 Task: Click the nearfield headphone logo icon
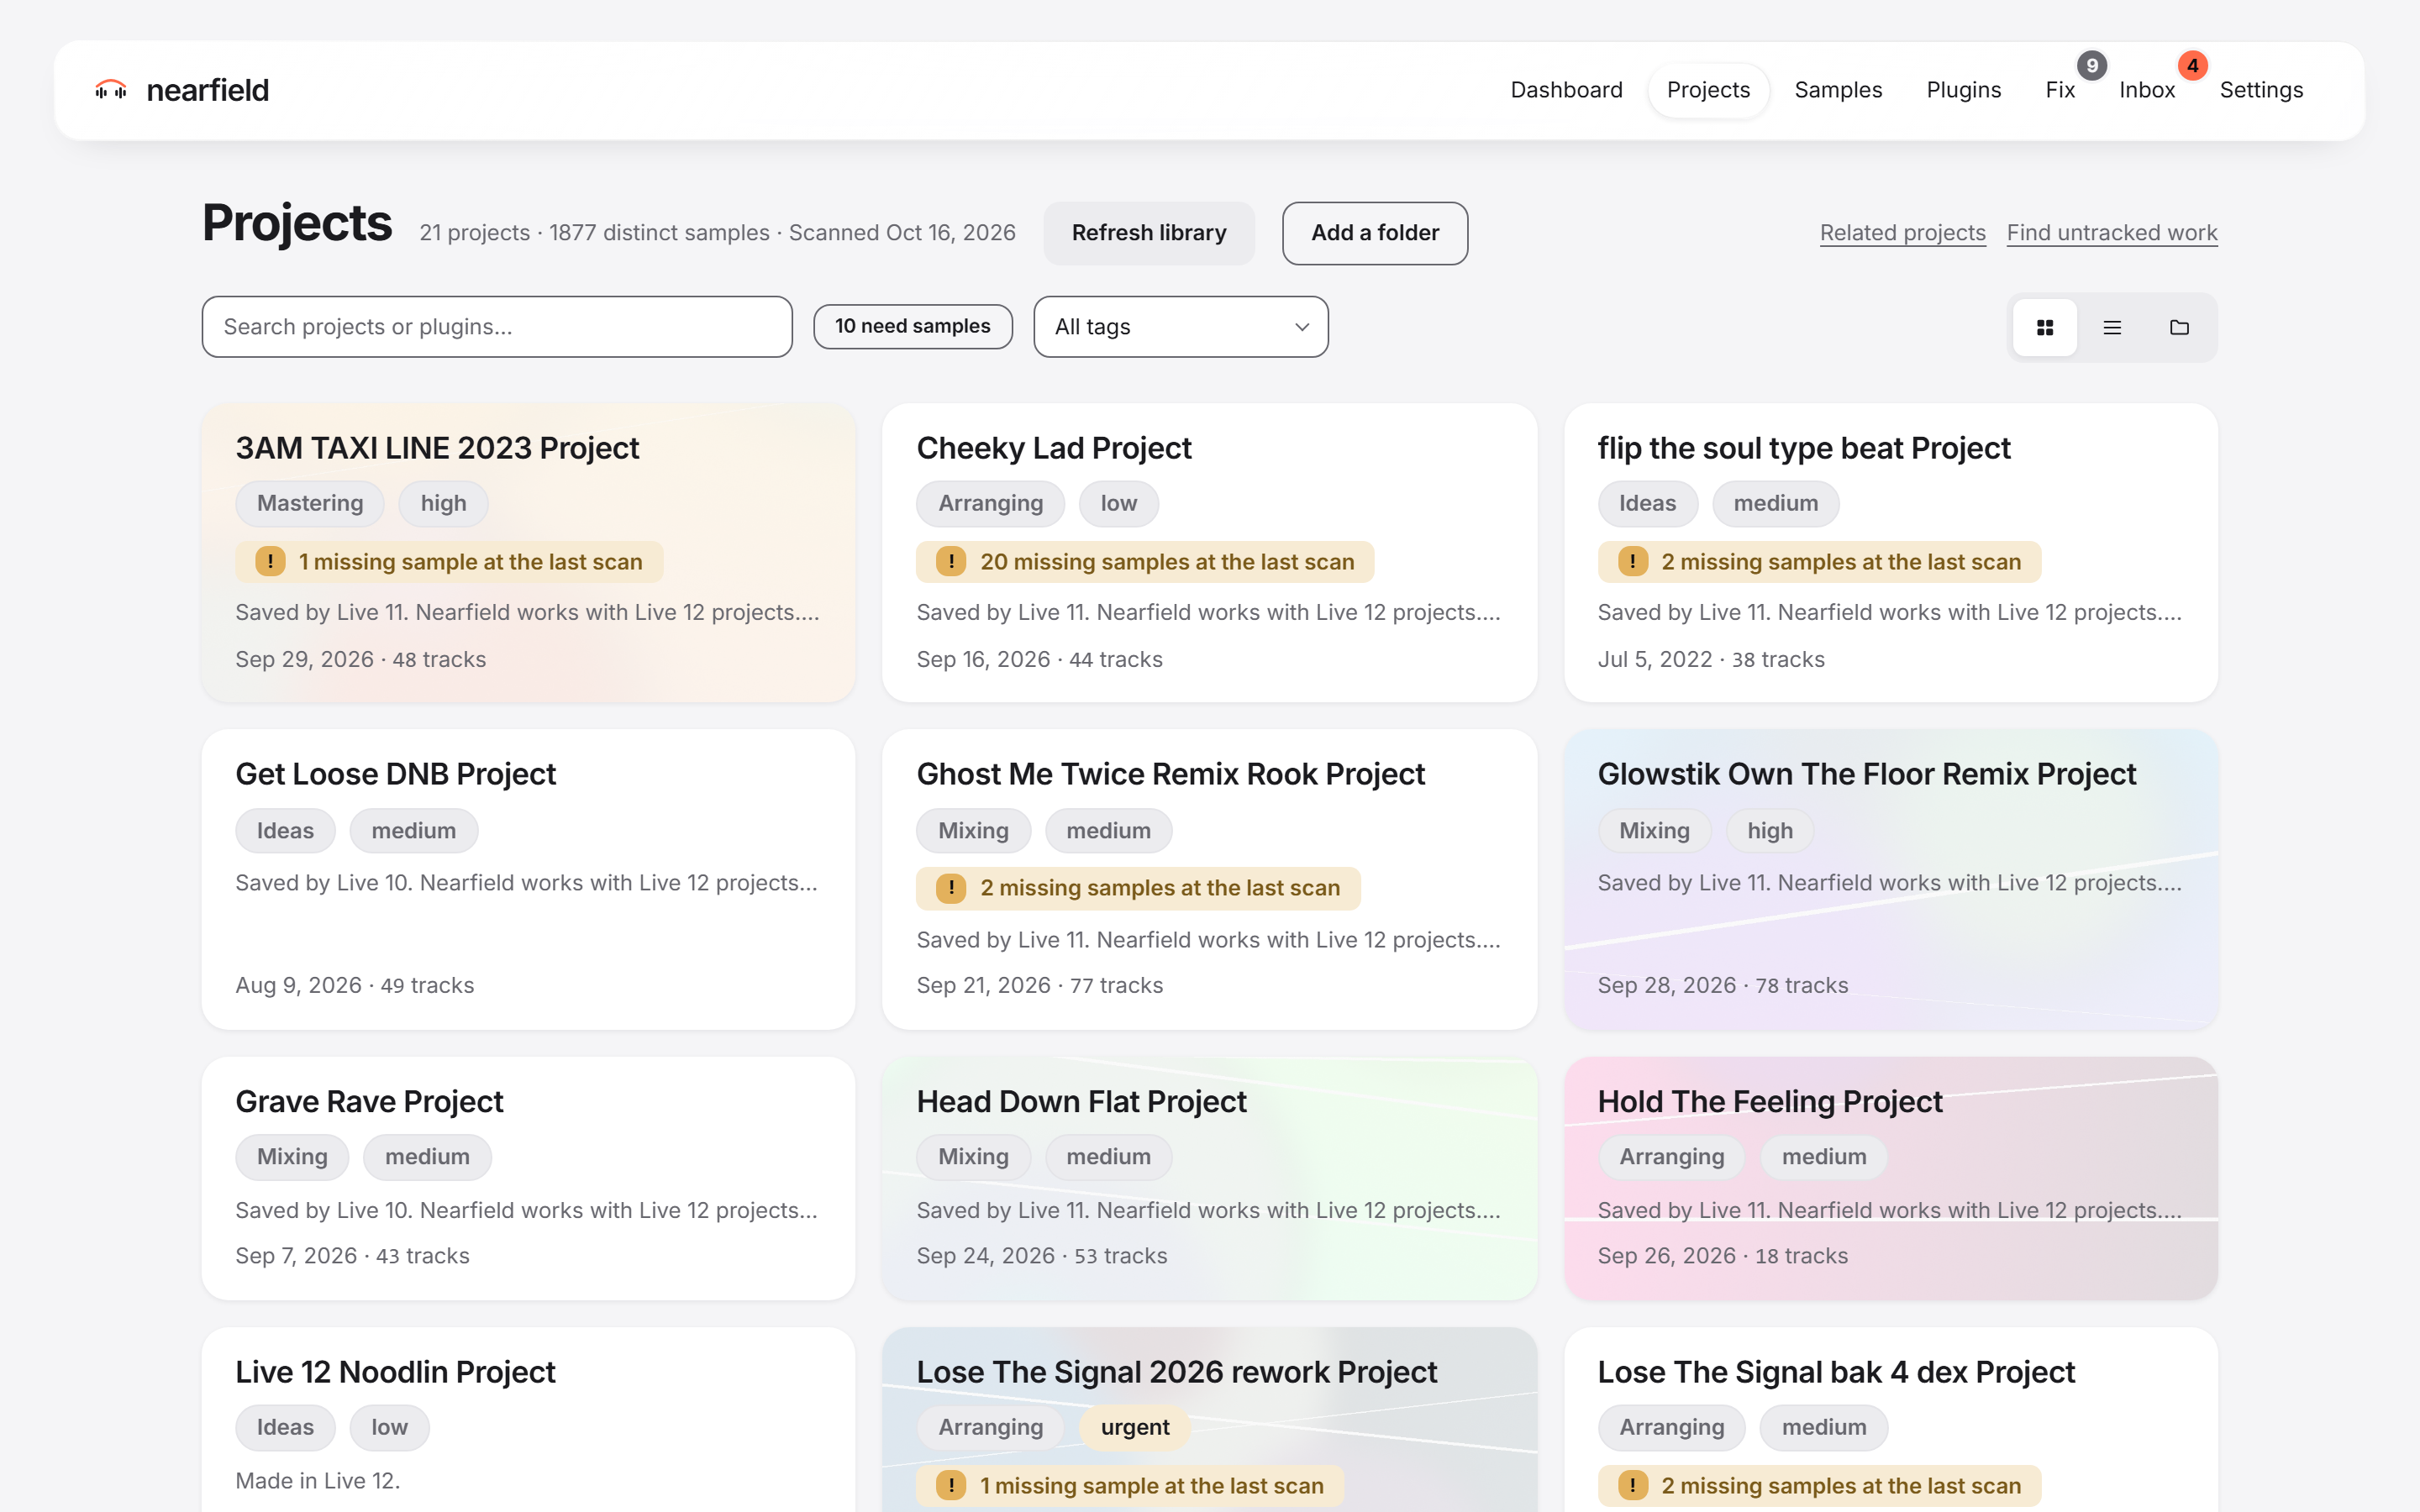[x=111, y=90]
